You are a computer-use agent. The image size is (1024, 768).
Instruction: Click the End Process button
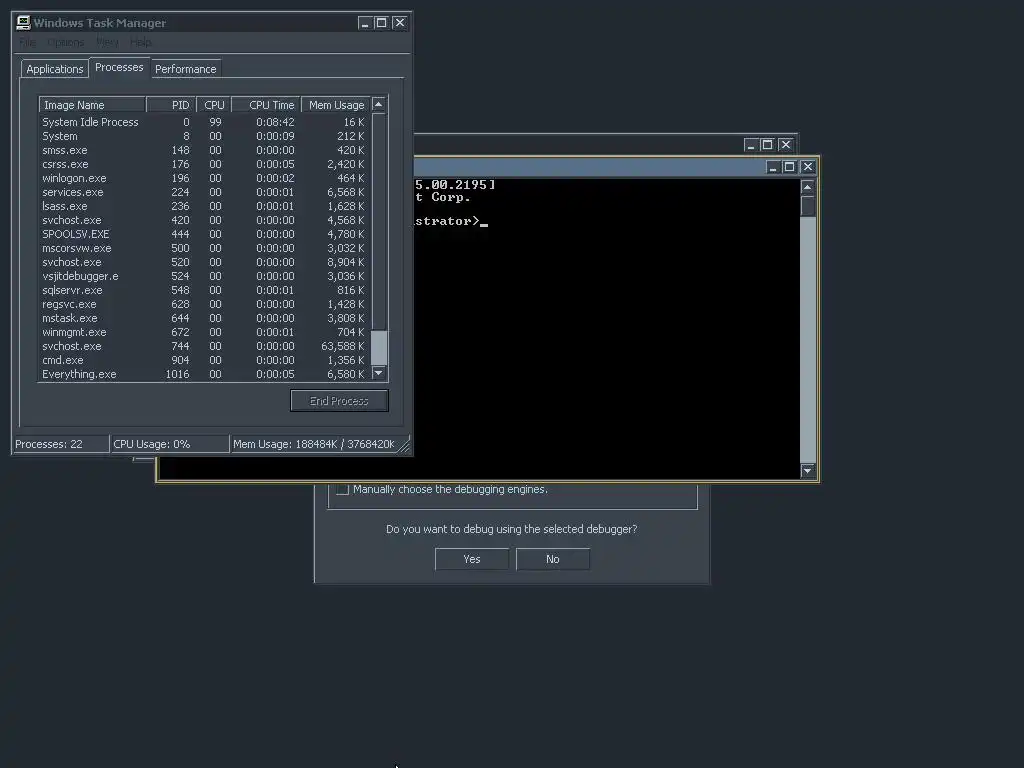tap(339, 401)
